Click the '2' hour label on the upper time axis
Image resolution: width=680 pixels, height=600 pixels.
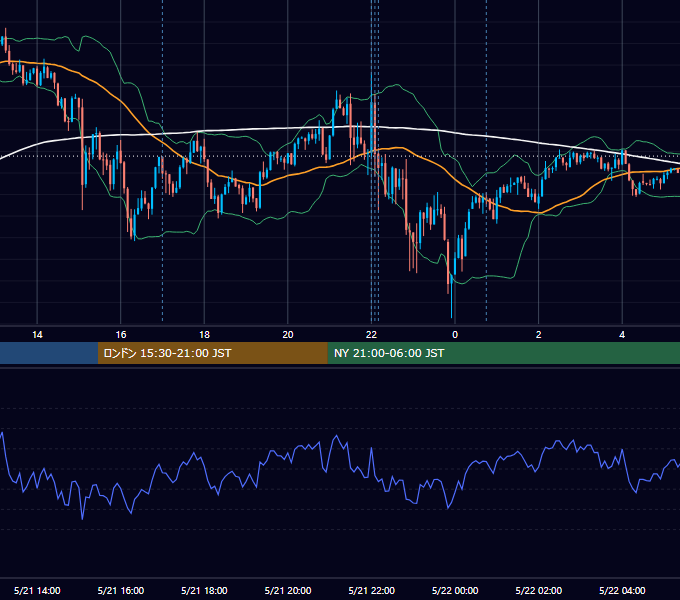pyautogui.click(x=539, y=335)
